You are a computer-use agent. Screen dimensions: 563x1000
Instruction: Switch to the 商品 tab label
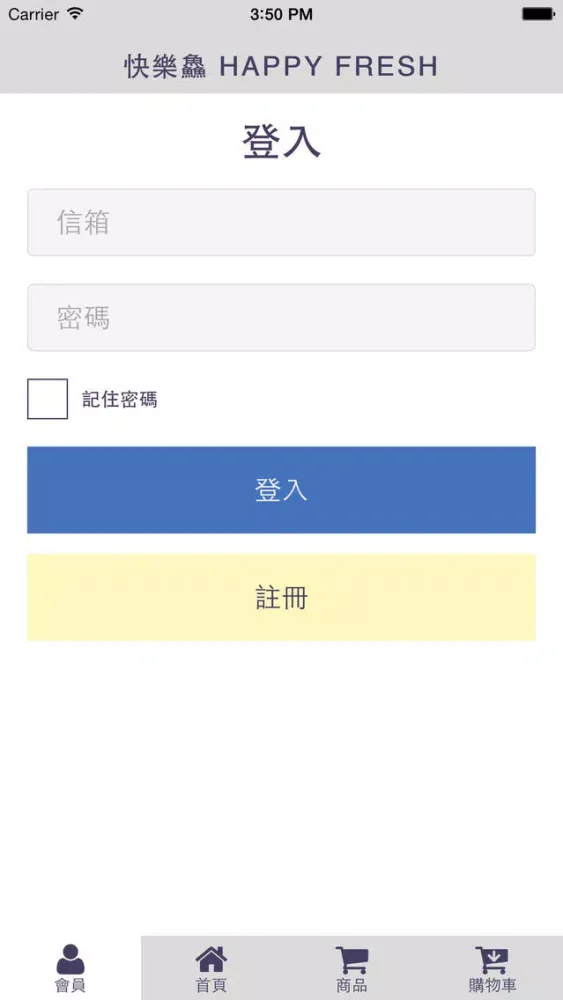[351, 985]
